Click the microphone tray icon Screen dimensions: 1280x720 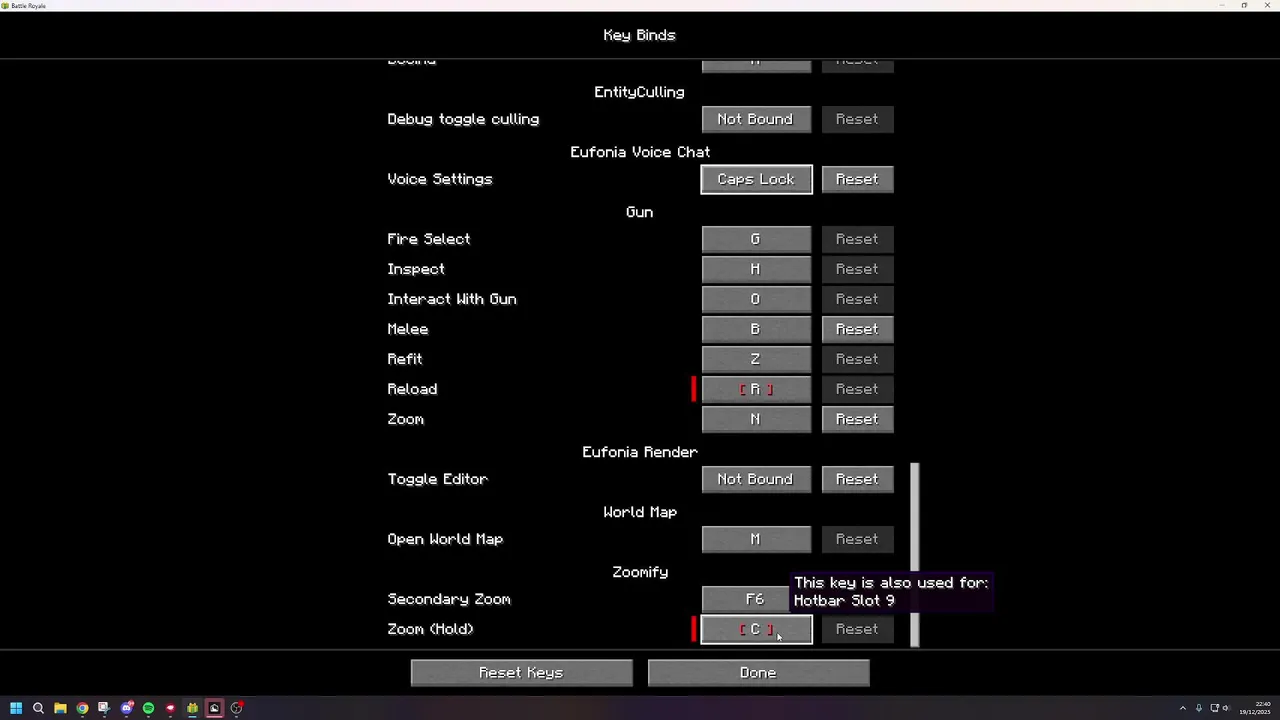(x=1198, y=708)
